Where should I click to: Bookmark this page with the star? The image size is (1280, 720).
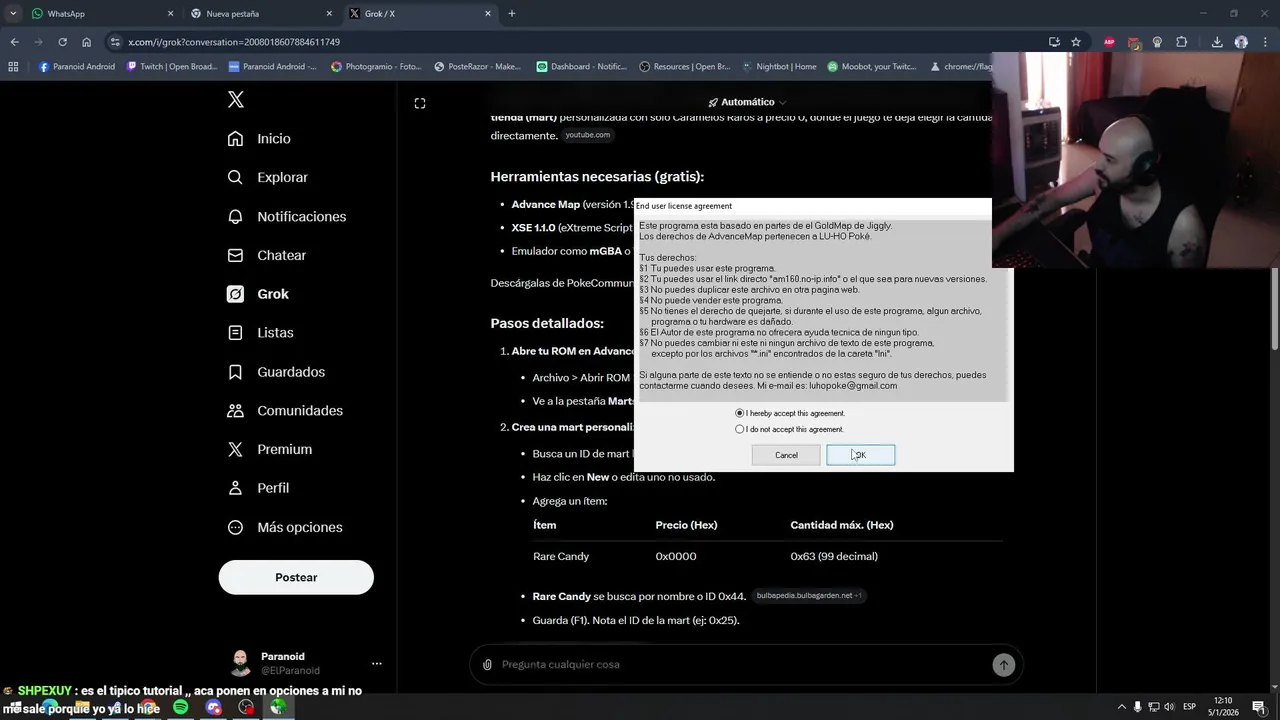pyautogui.click(x=1076, y=42)
